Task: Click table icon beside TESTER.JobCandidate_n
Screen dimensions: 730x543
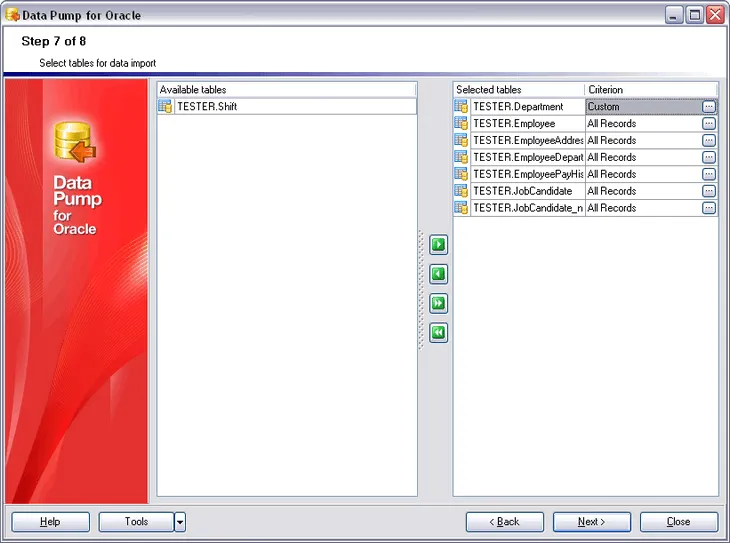Action: (x=461, y=208)
